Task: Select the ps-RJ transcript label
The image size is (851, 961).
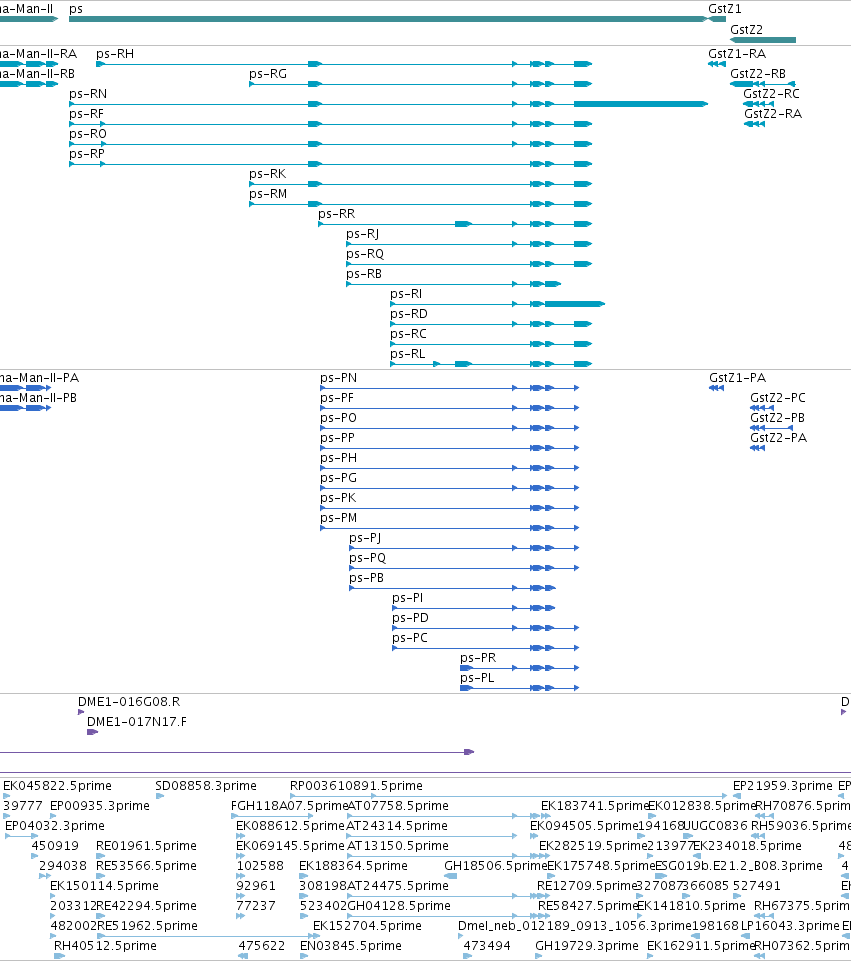Action: click(362, 234)
